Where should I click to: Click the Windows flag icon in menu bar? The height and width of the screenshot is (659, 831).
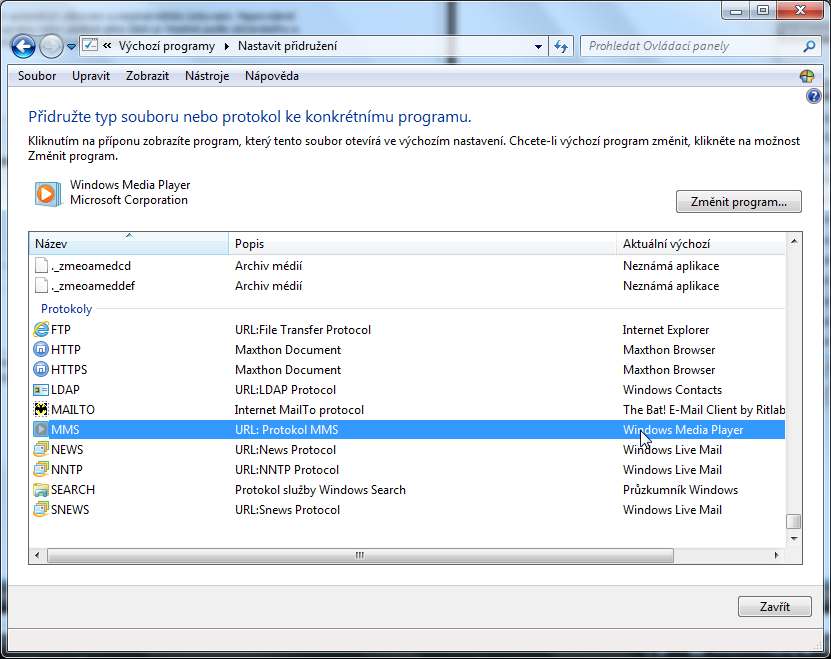[x=807, y=76]
